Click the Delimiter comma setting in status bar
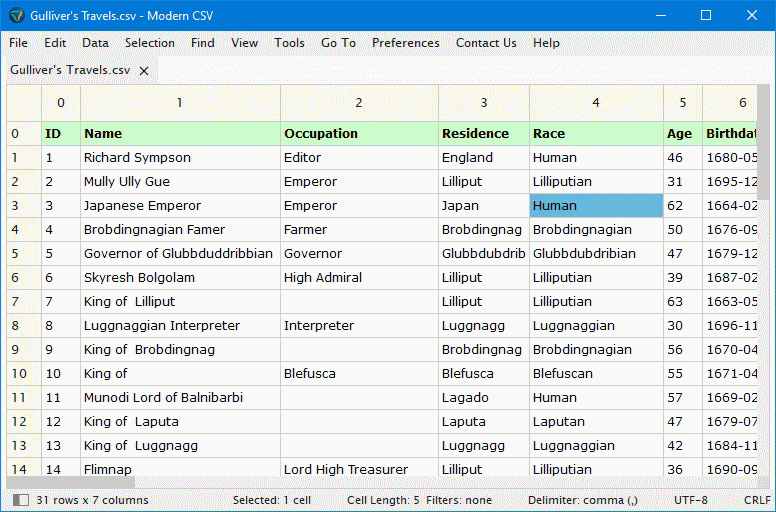Screen dimensions: 776x512 click(582, 500)
